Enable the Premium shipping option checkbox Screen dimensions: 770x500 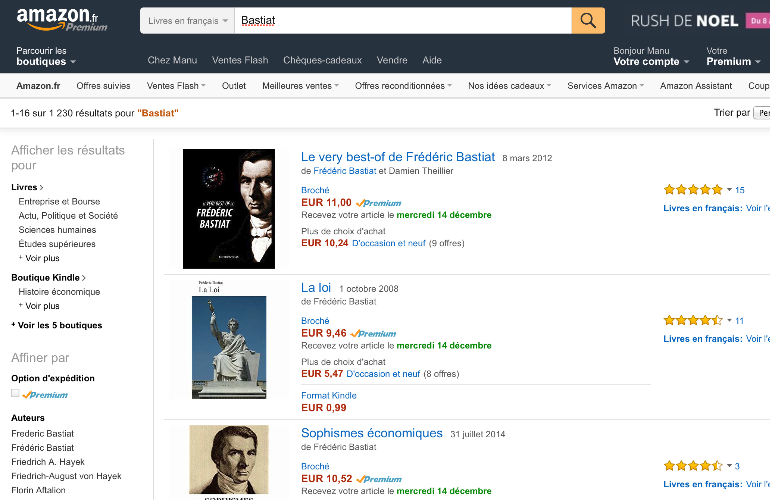tap(16, 394)
